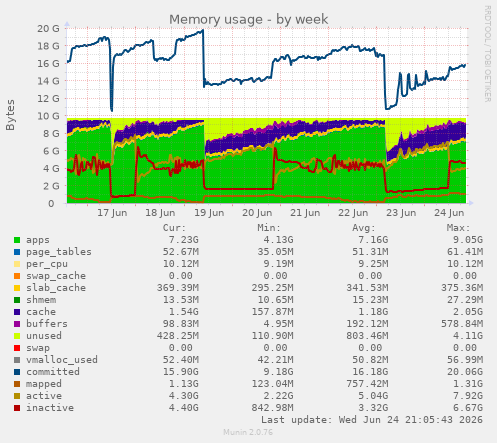Click the vmalloc_used current value 52.40M

coord(181,360)
